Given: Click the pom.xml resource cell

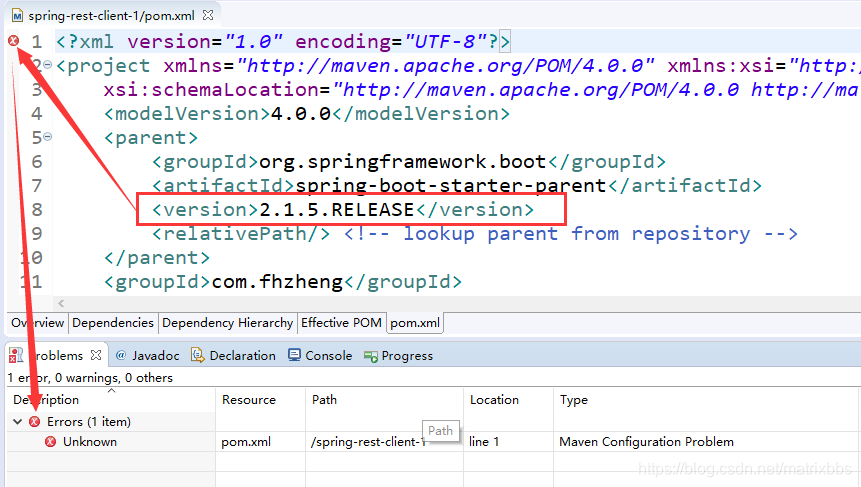Looking at the screenshot, I should pyautogui.click(x=246, y=442).
